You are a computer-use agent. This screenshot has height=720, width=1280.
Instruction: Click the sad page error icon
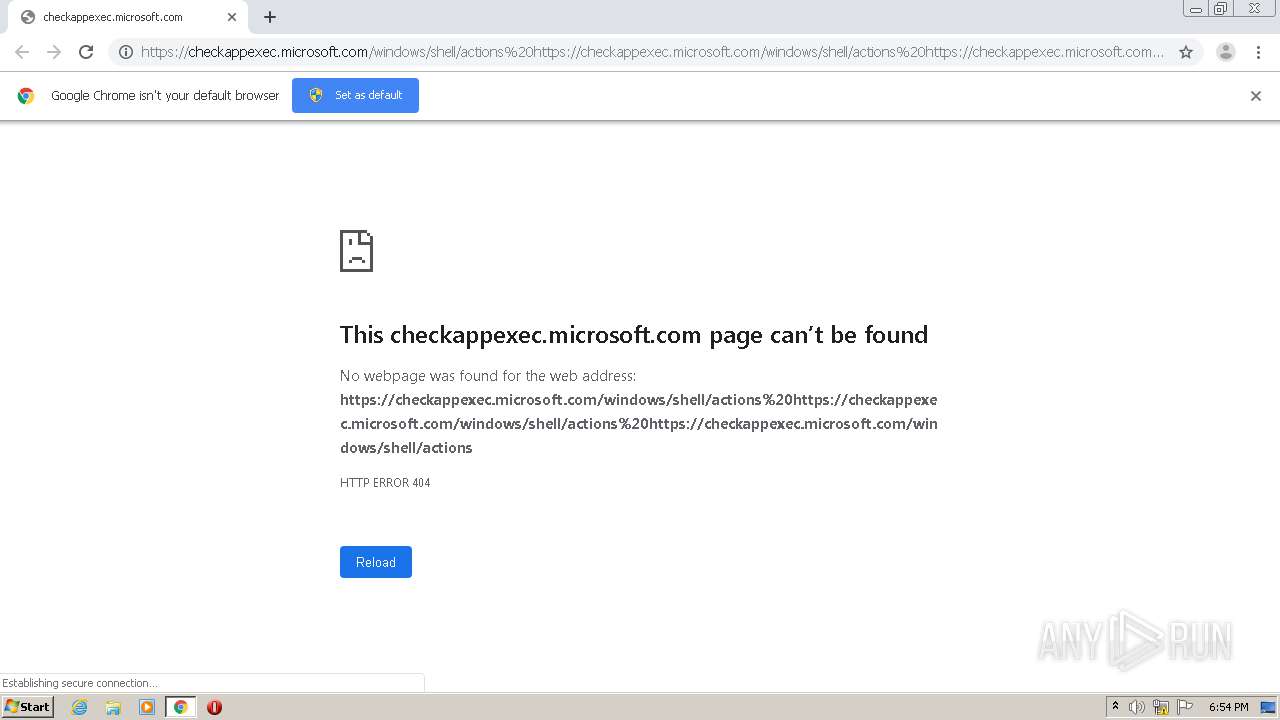[356, 251]
